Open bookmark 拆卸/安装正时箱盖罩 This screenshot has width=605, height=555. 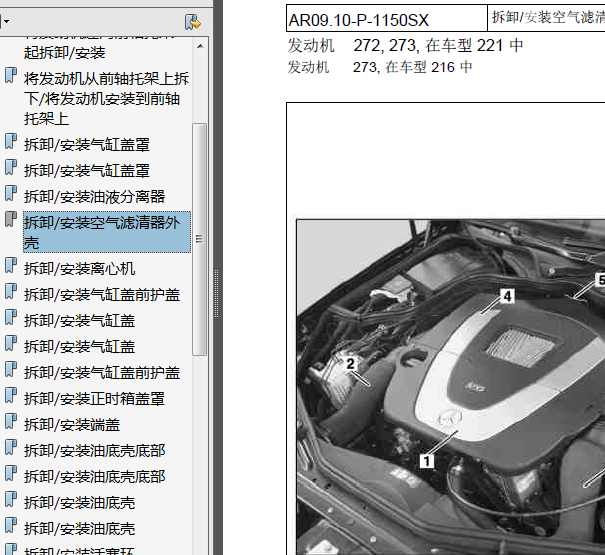pos(95,399)
